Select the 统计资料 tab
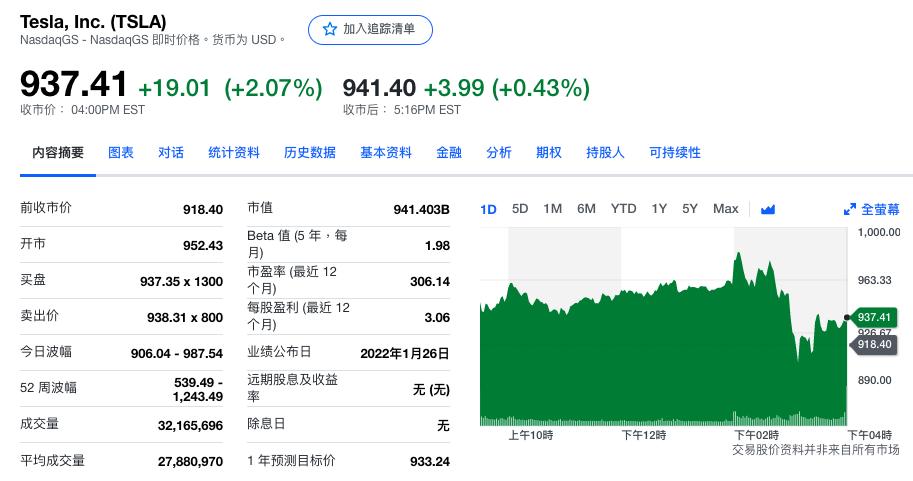The height and width of the screenshot is (481, 913). [234, 153]
